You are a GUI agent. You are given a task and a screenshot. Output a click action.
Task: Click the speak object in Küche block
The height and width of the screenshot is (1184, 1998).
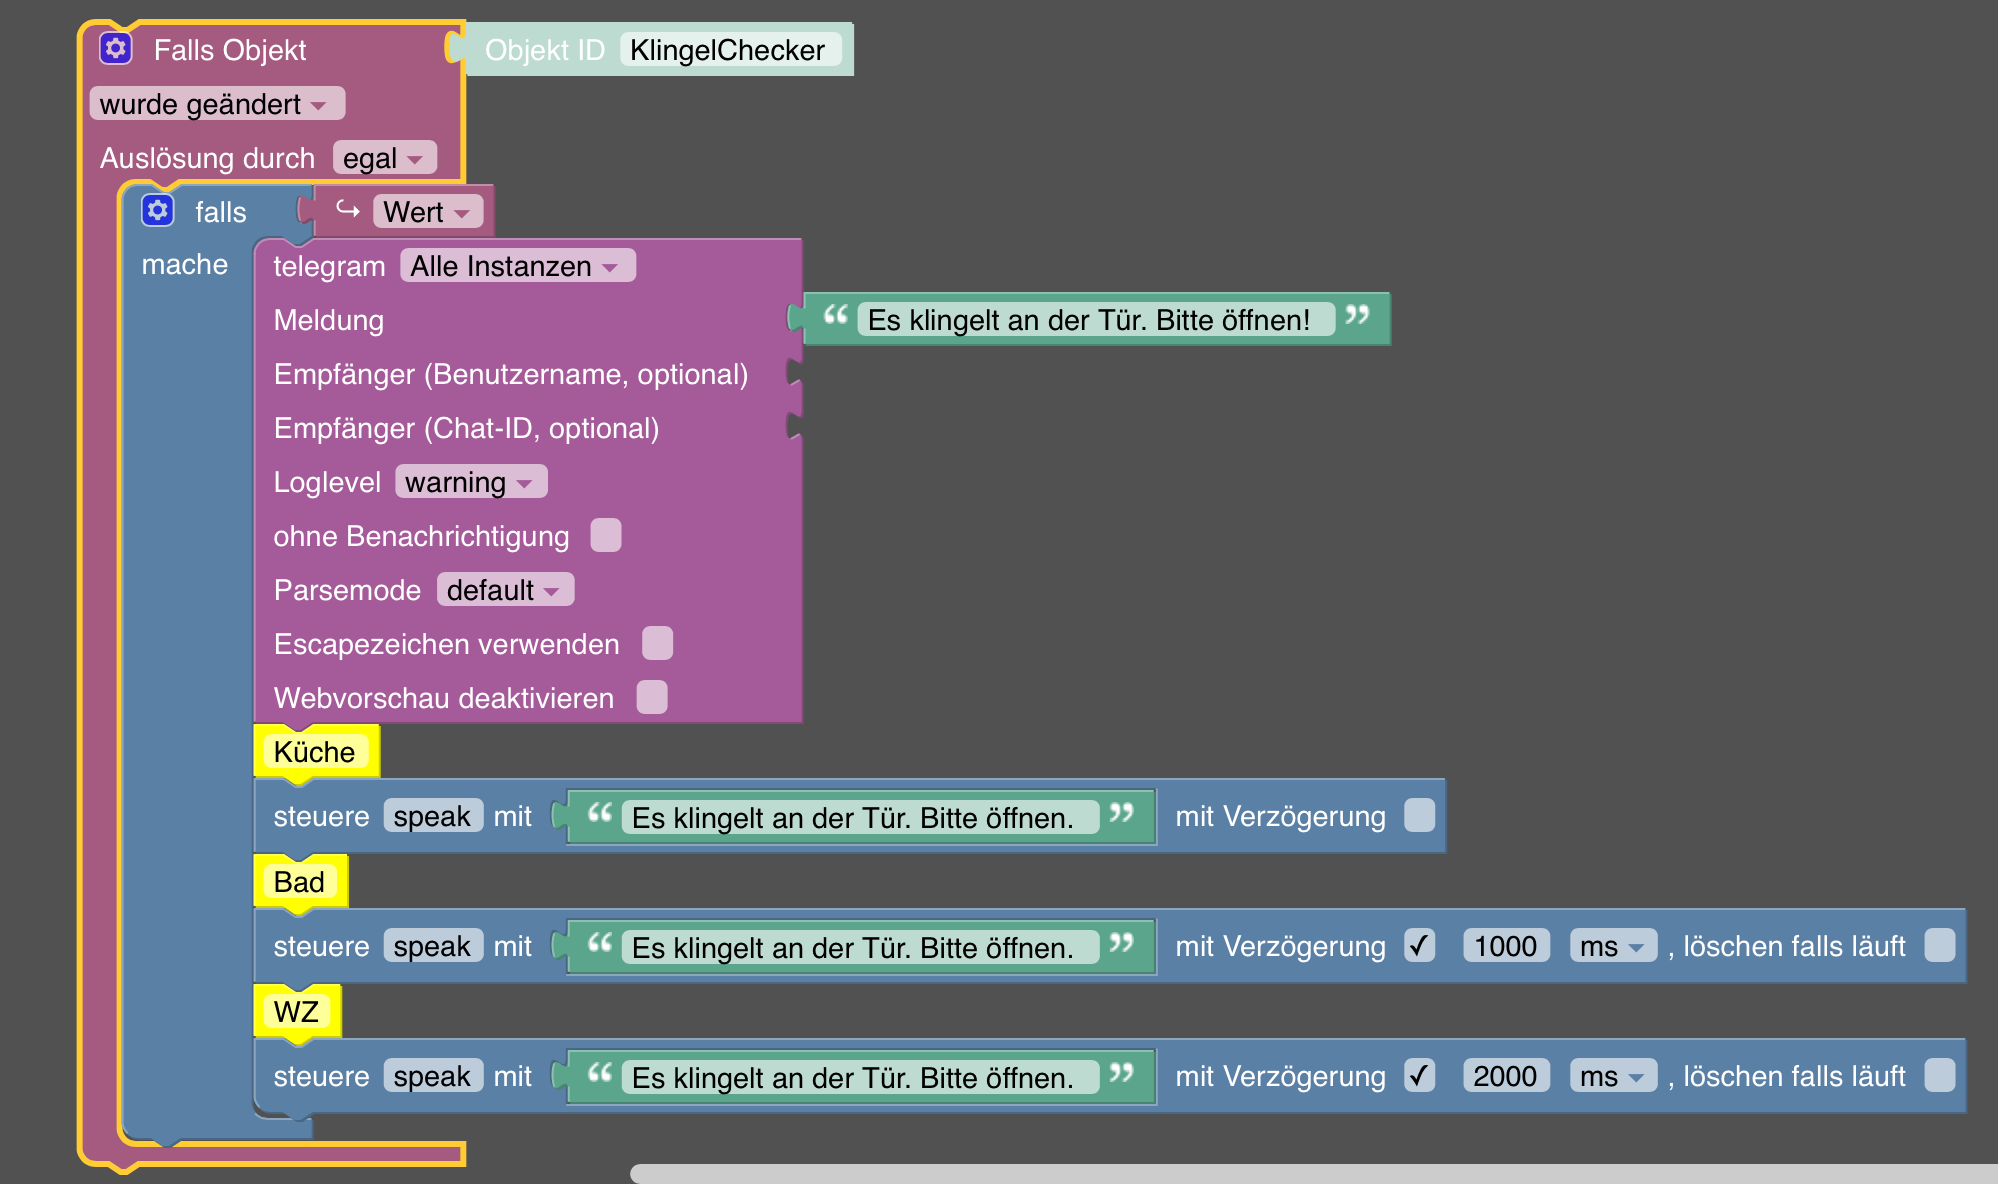pos(432,816)
